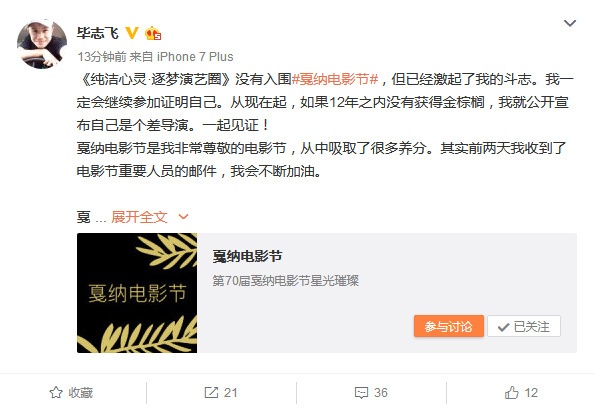Image resolution: width=595 pixels, height=411 pixels.
Task: Expand full post with 展开全文
Action: [139, 217]
